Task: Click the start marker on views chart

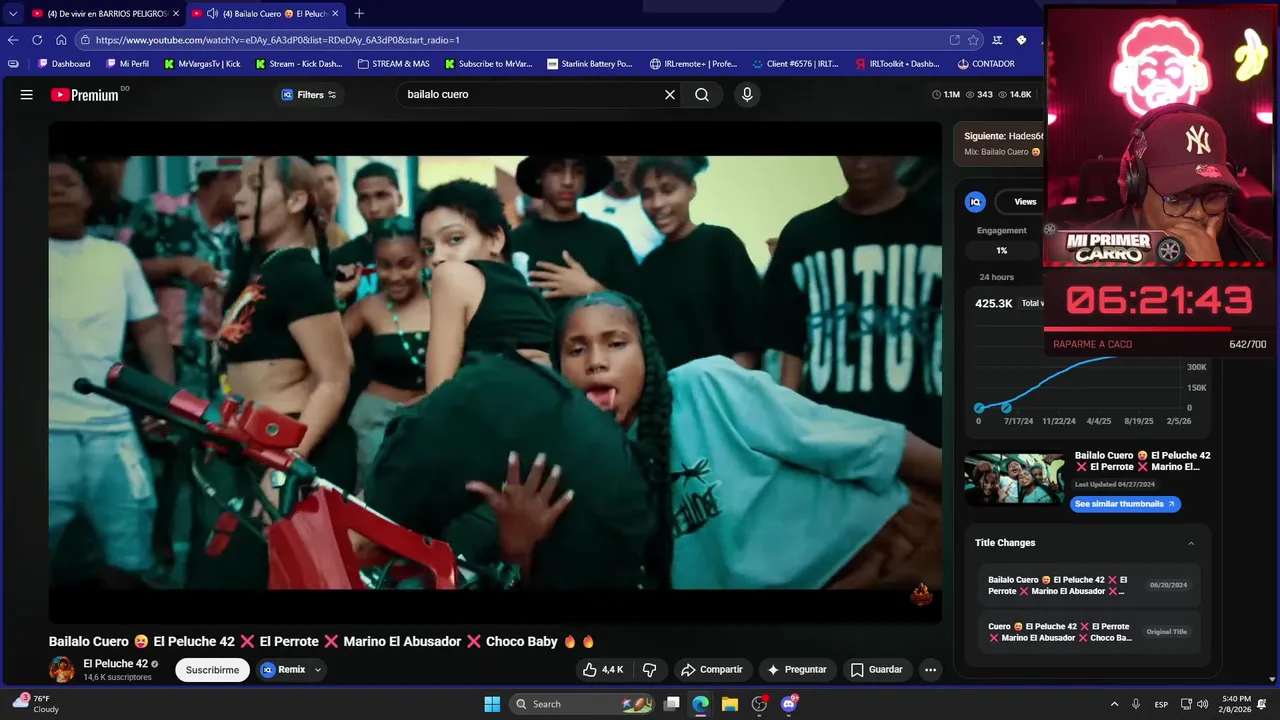Action: click(979, 407)
